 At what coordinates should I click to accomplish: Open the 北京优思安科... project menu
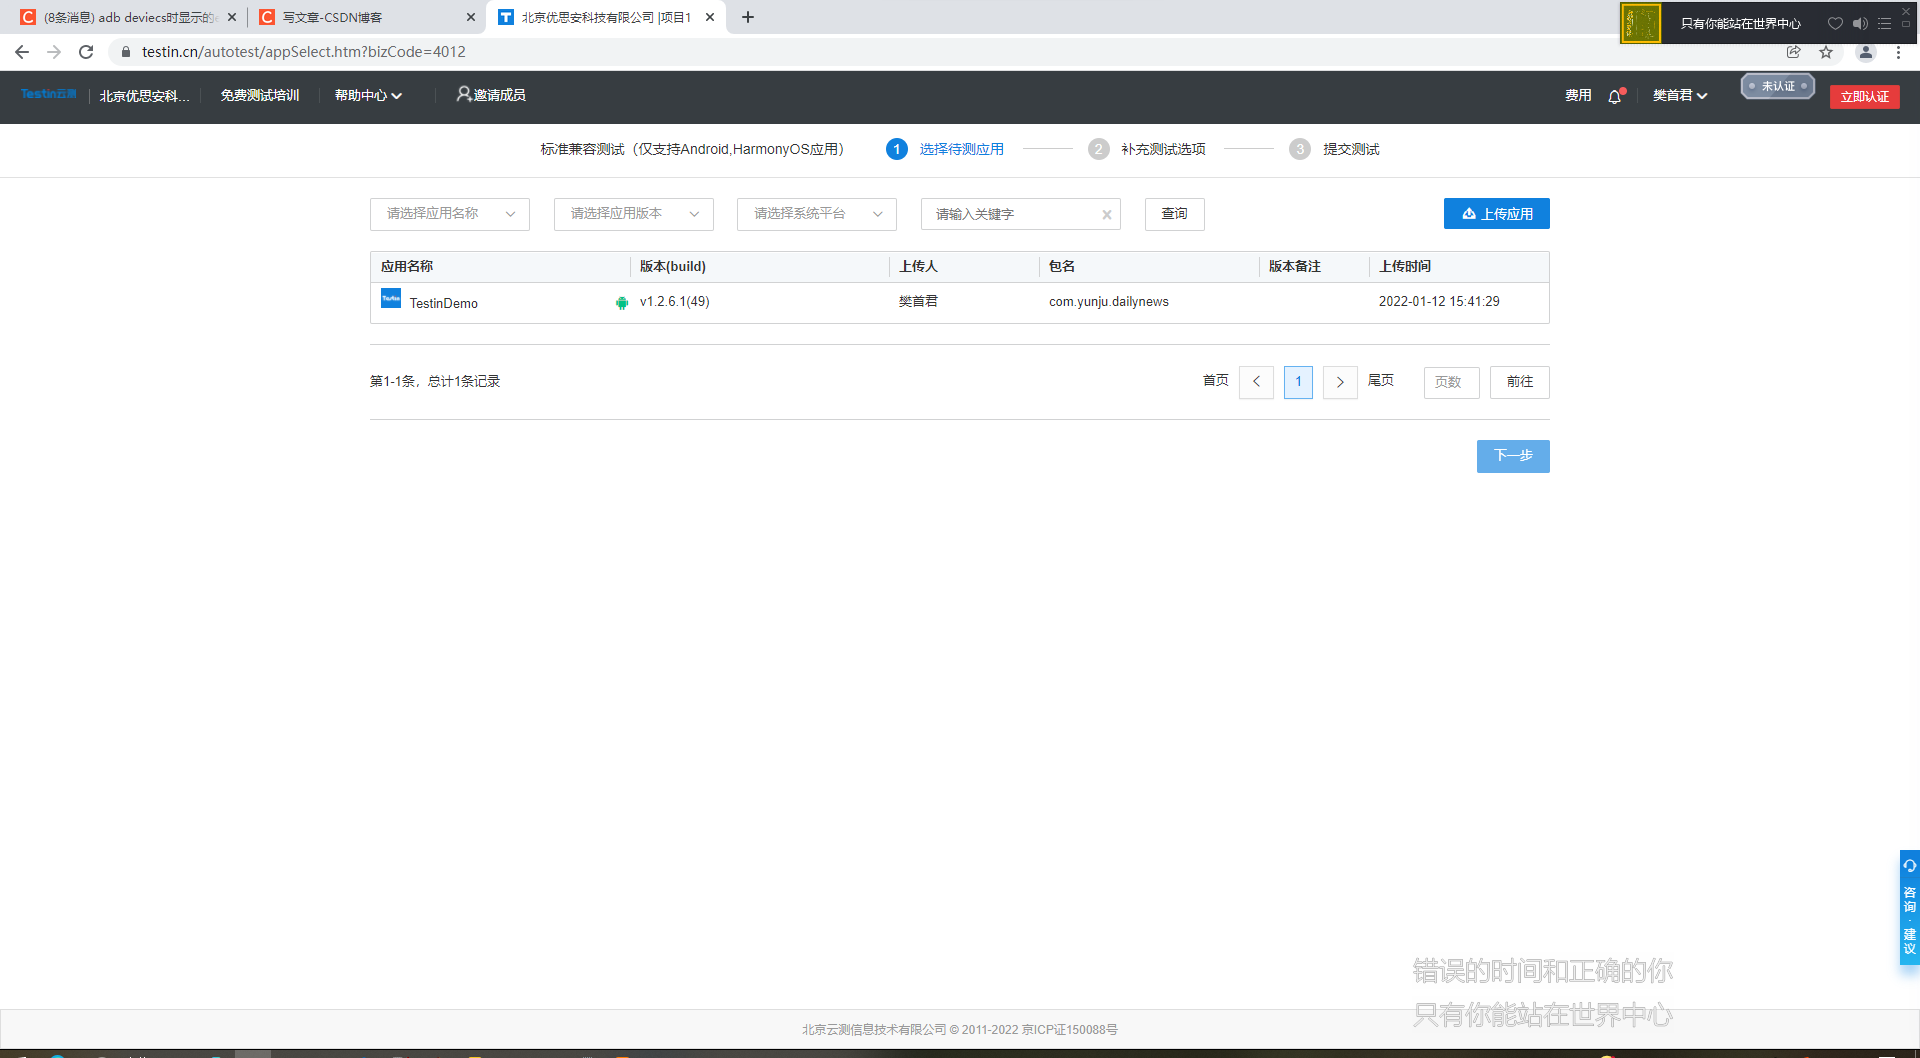coord(144,96)
